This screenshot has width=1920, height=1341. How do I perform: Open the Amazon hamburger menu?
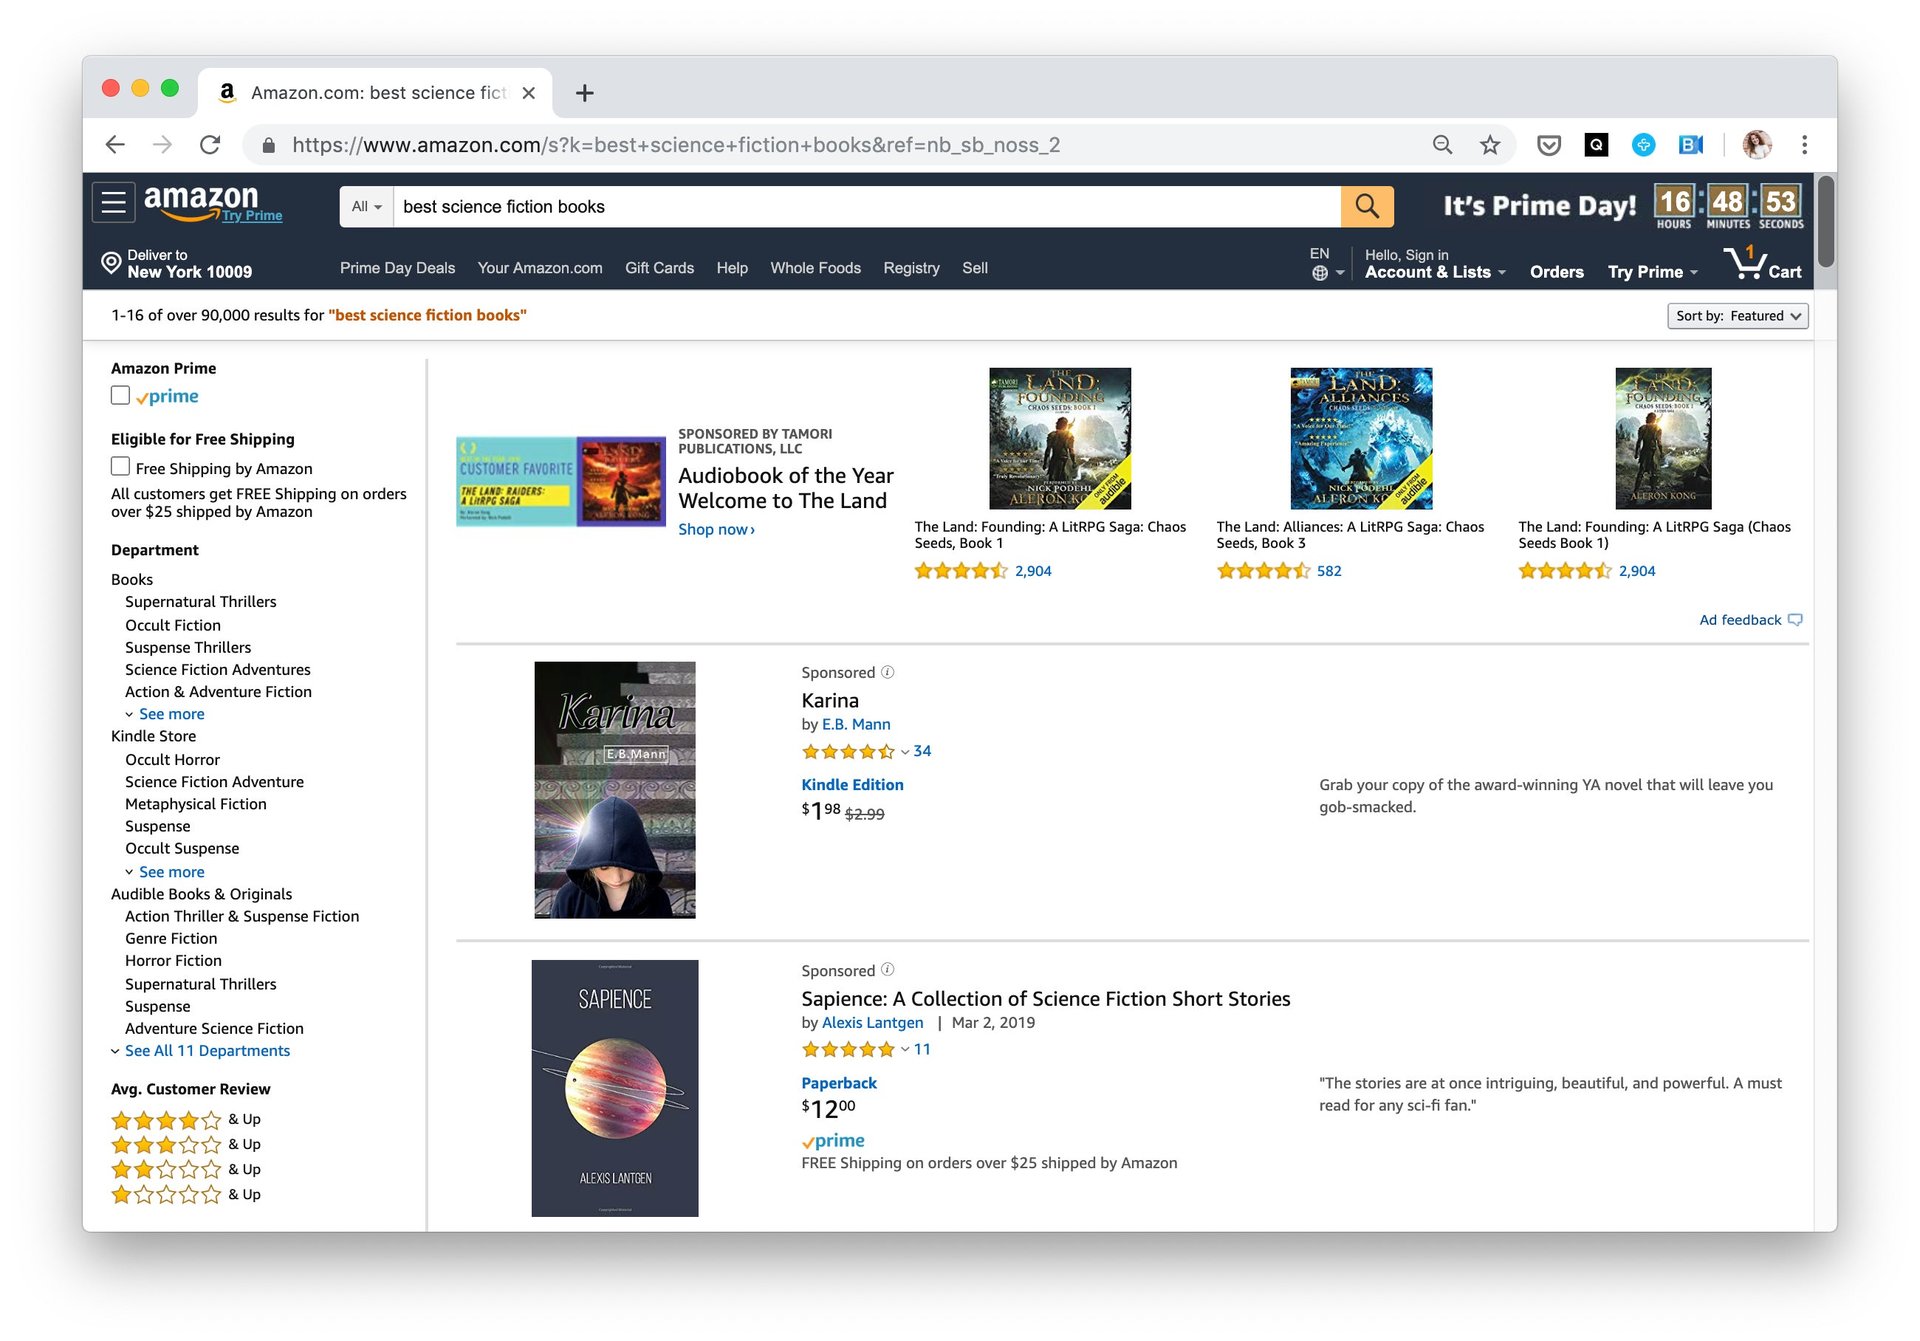114,203
